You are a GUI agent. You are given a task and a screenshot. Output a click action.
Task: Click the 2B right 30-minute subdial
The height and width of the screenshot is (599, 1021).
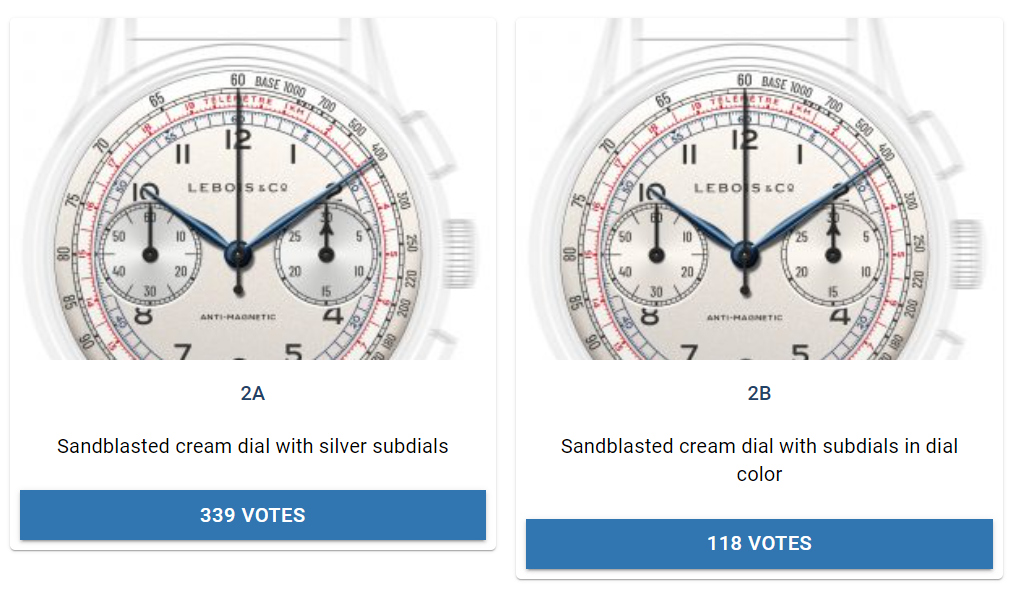[x=833, y=255]
